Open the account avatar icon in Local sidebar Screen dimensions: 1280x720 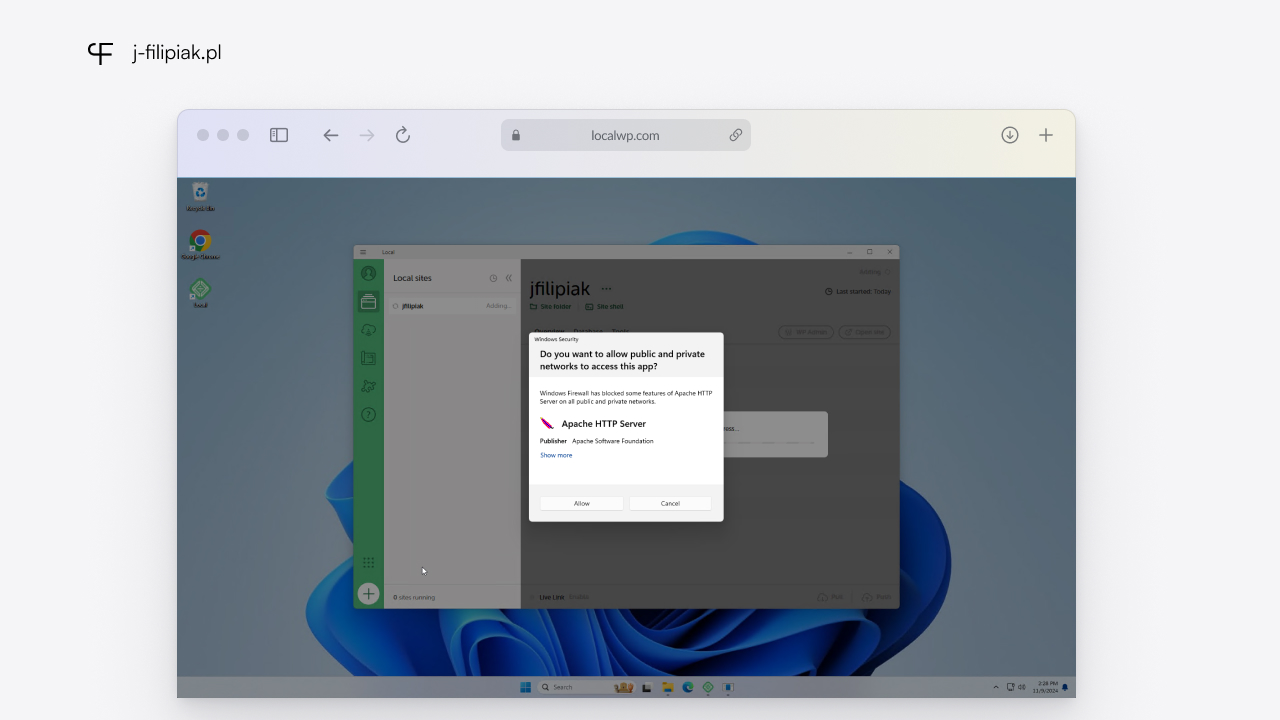368,273
